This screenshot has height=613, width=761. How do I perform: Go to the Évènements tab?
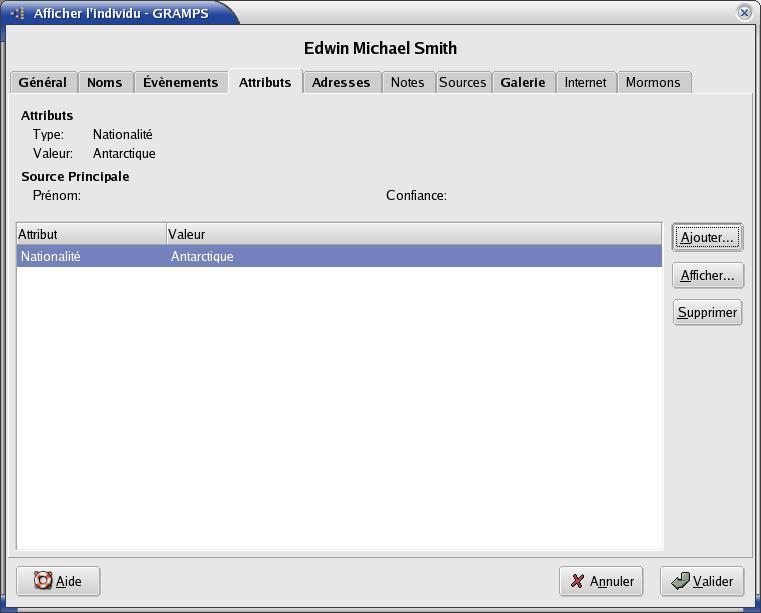tap(180, 83)
